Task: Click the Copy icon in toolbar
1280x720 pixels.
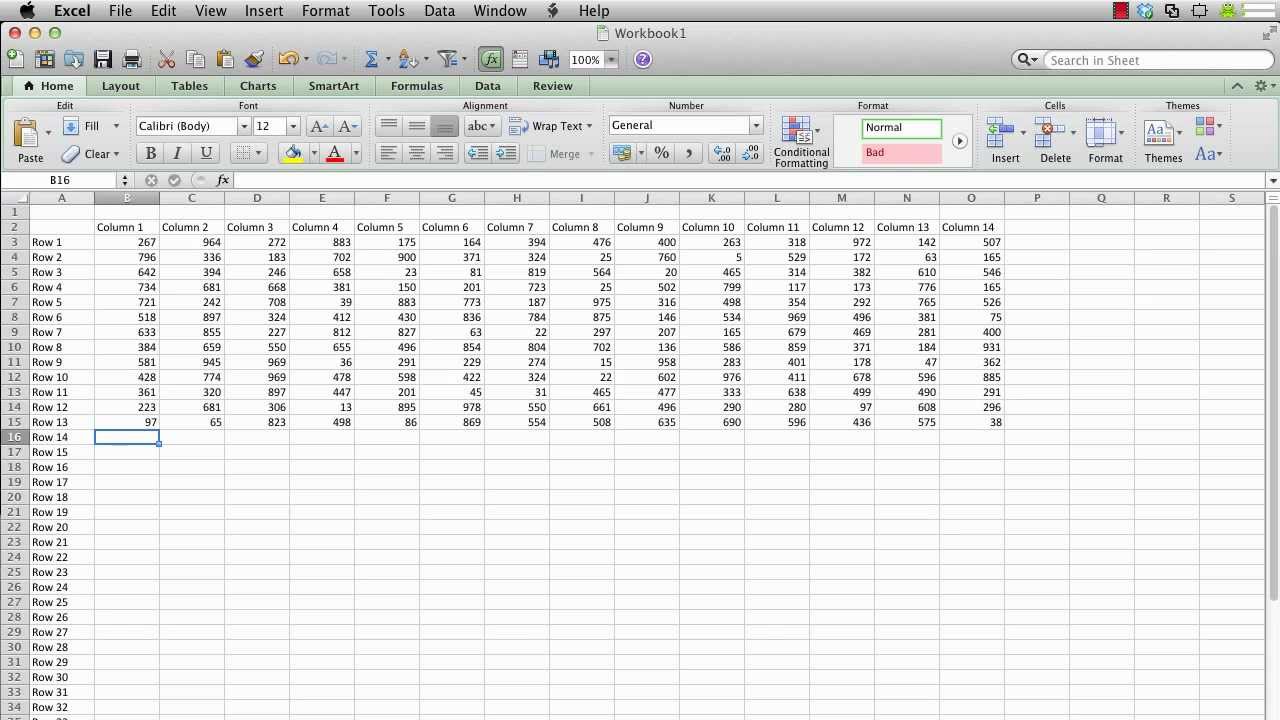Action: (195, 60)
